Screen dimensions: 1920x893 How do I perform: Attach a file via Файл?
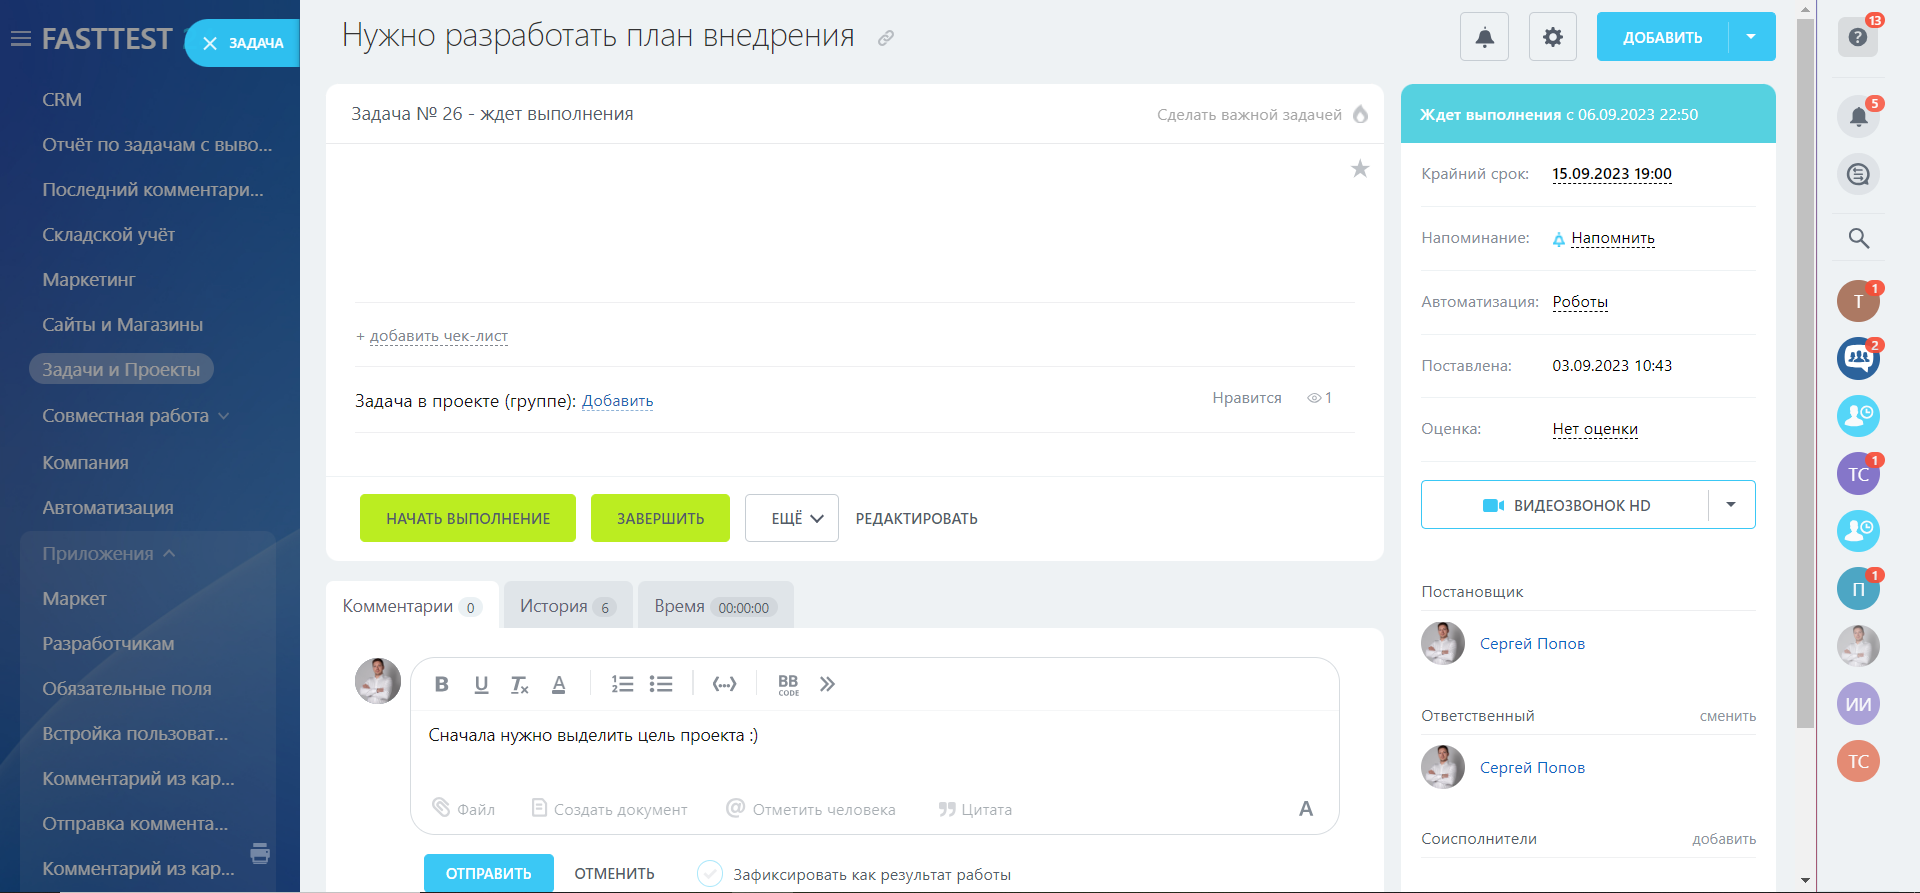tap(464, 808)
